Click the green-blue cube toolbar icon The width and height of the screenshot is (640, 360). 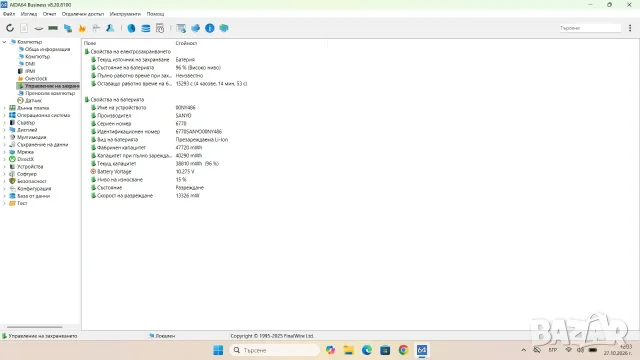tap(224, 28)
